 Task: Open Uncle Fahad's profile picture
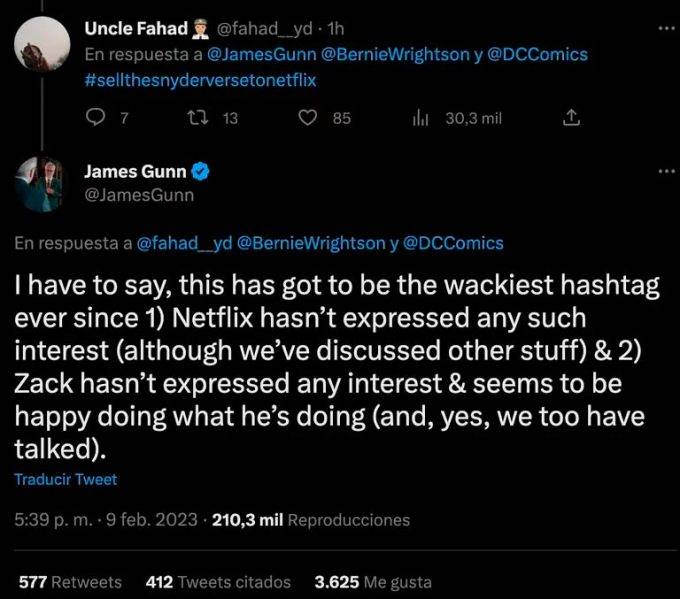41,41
